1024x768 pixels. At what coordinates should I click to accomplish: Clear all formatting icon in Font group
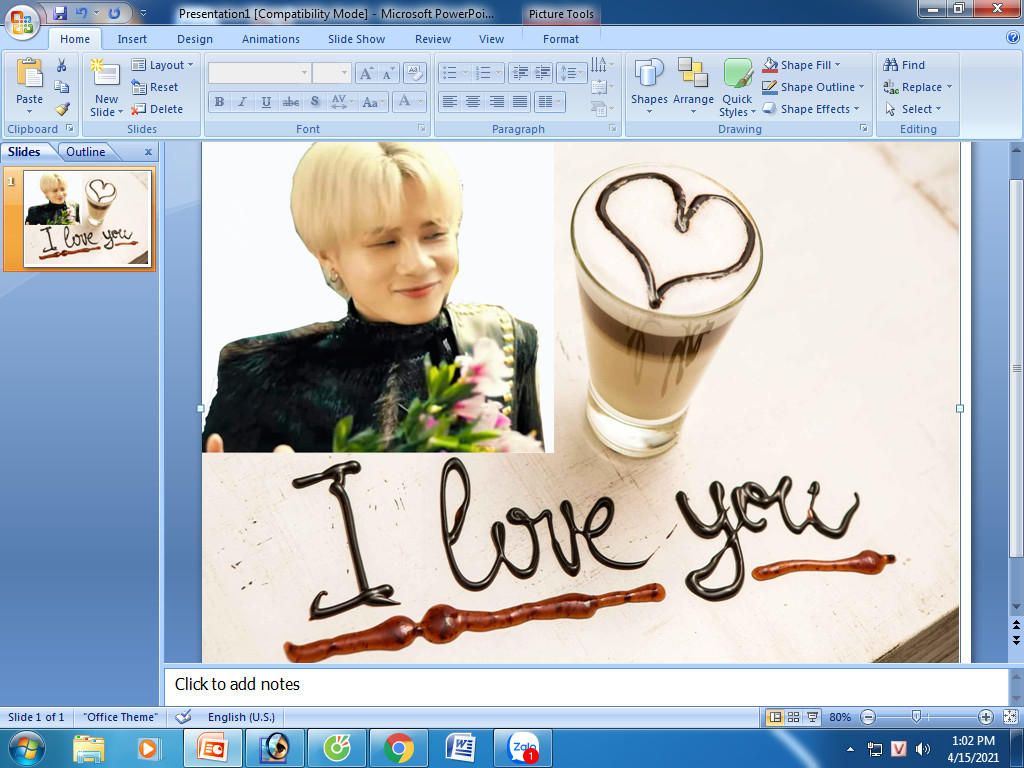click(x=415, y=72)
